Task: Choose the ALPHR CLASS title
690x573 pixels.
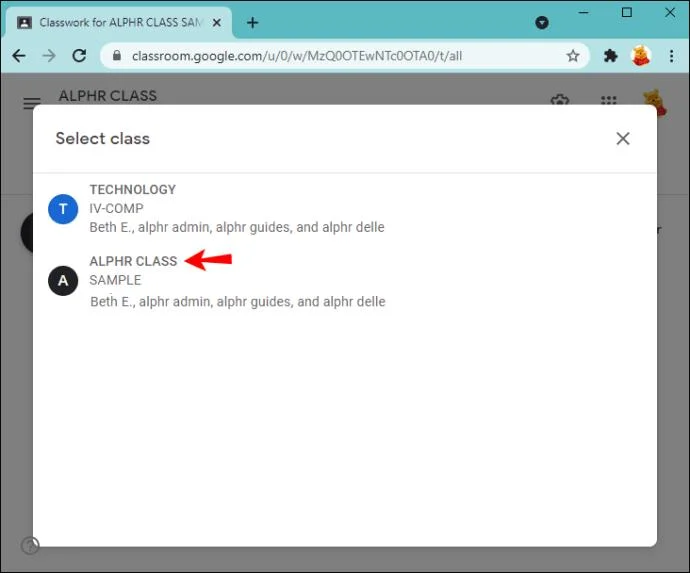Action: tap(133, 261)
